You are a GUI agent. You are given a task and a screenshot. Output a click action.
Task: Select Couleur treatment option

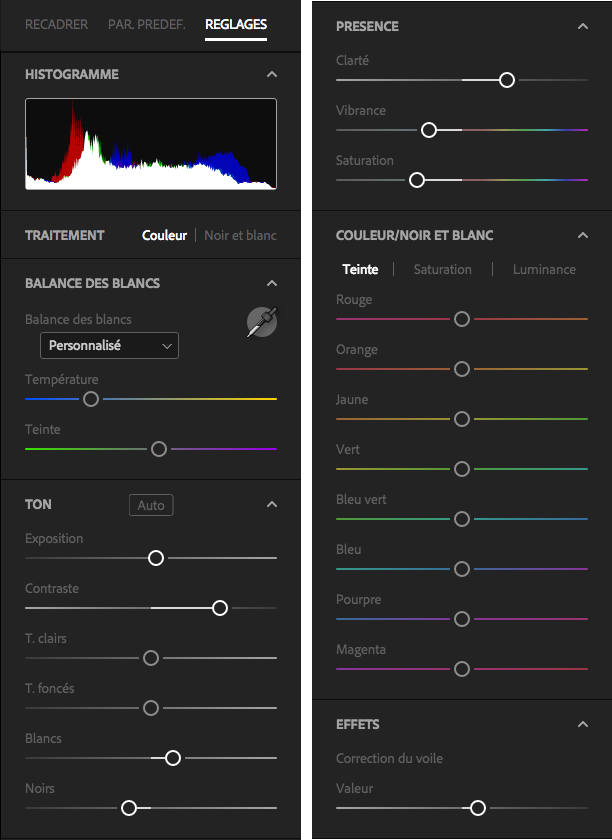(165, 235)
